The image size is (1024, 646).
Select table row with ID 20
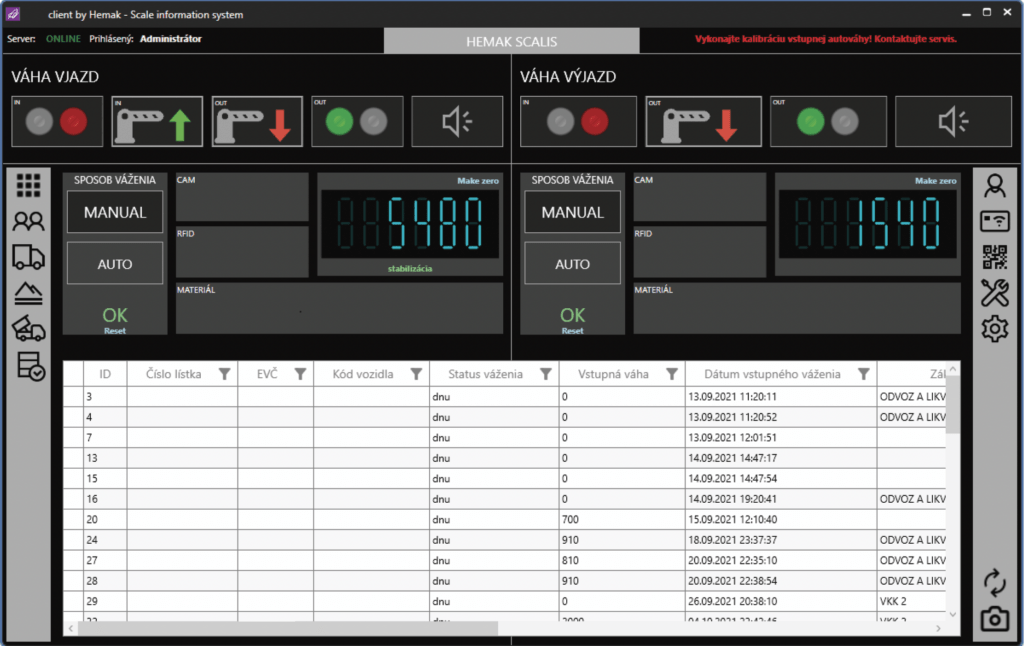point(504,519)
